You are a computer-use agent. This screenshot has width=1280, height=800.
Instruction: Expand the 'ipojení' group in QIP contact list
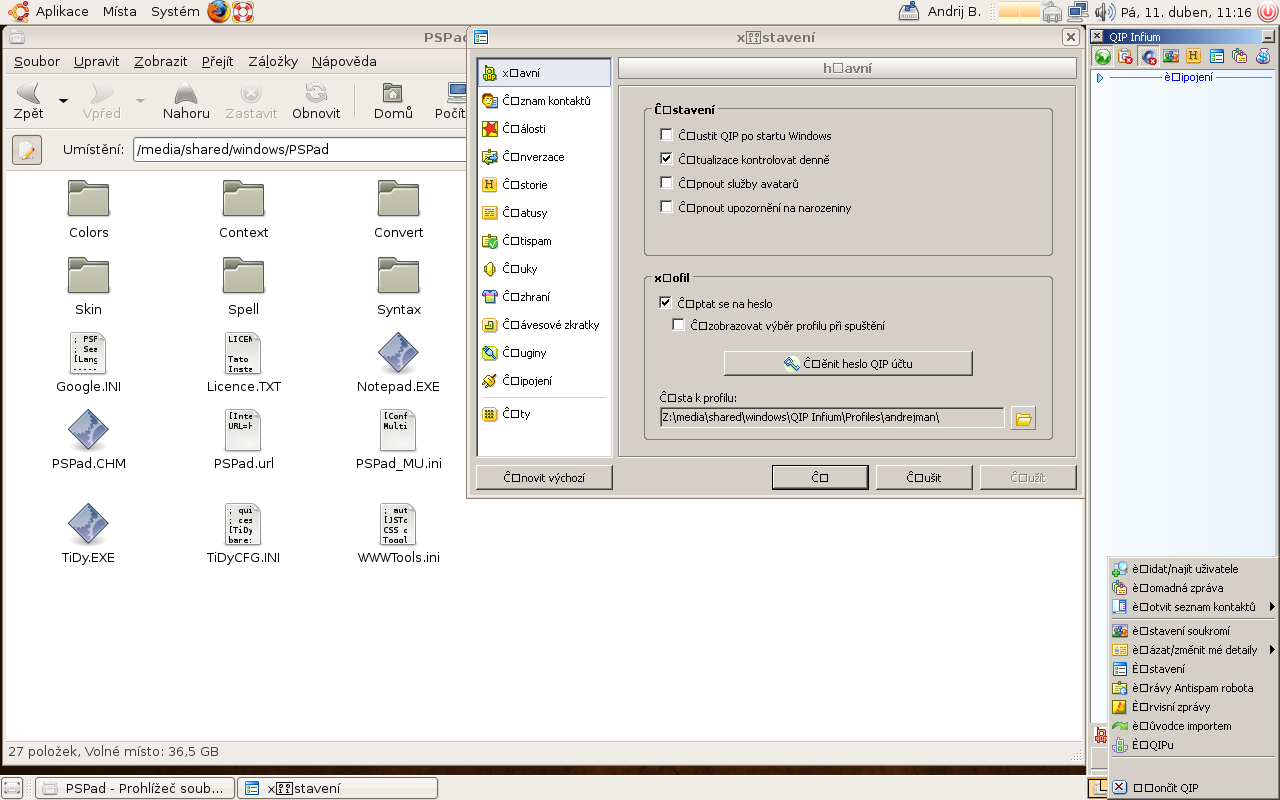[1100, 77]
